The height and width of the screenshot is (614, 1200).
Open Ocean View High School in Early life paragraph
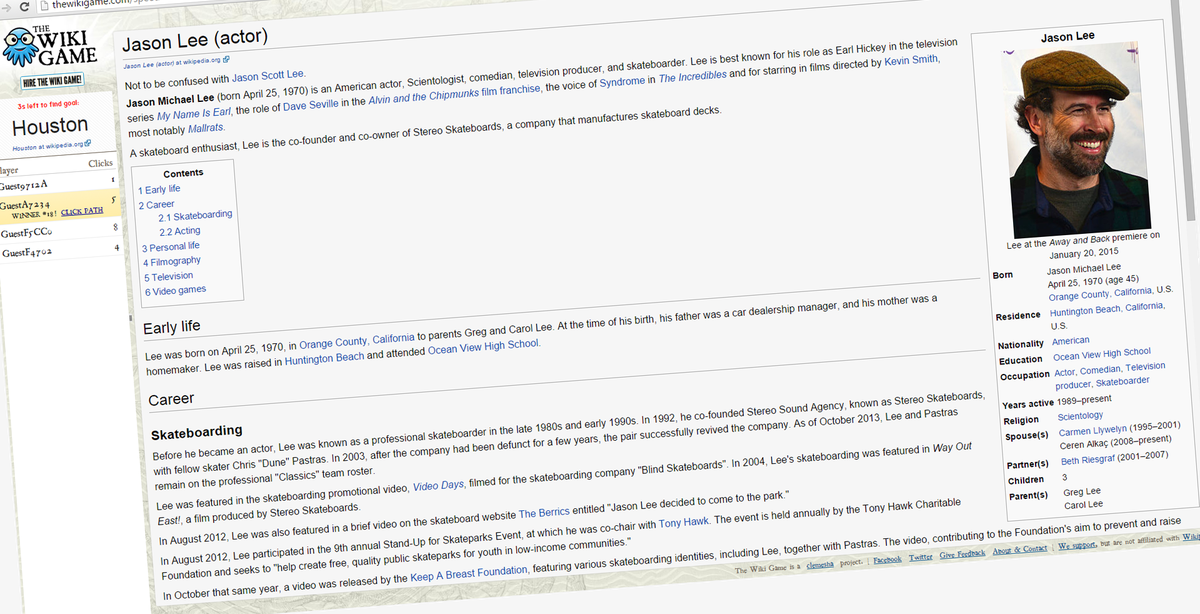coord(483,346)
